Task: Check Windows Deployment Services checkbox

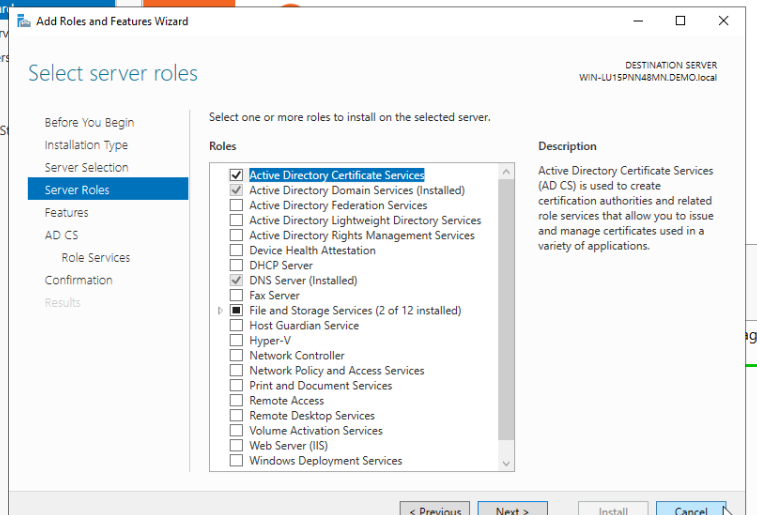Action: coord(236,460)
